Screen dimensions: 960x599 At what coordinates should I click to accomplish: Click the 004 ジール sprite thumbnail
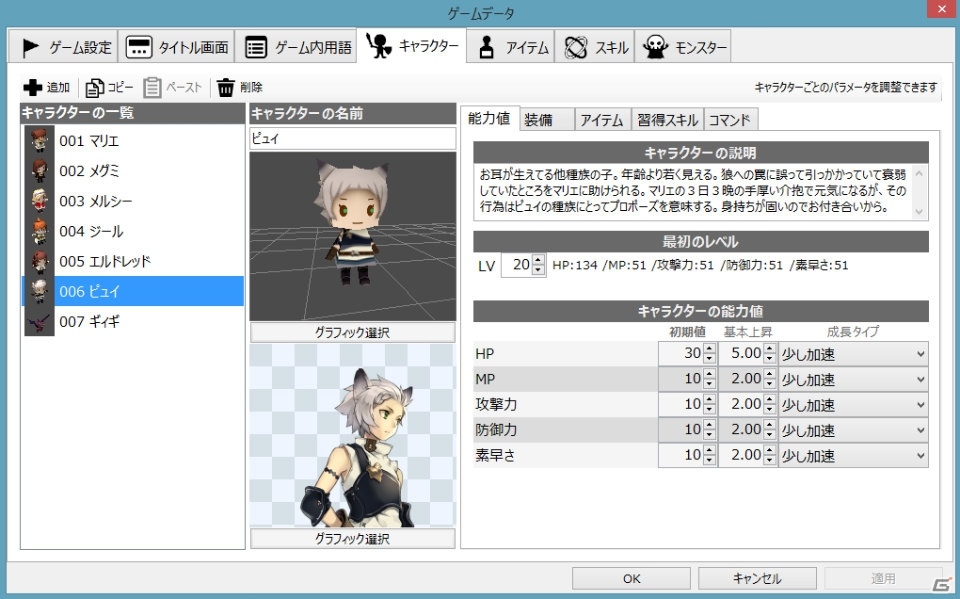[x=39, y=231]
